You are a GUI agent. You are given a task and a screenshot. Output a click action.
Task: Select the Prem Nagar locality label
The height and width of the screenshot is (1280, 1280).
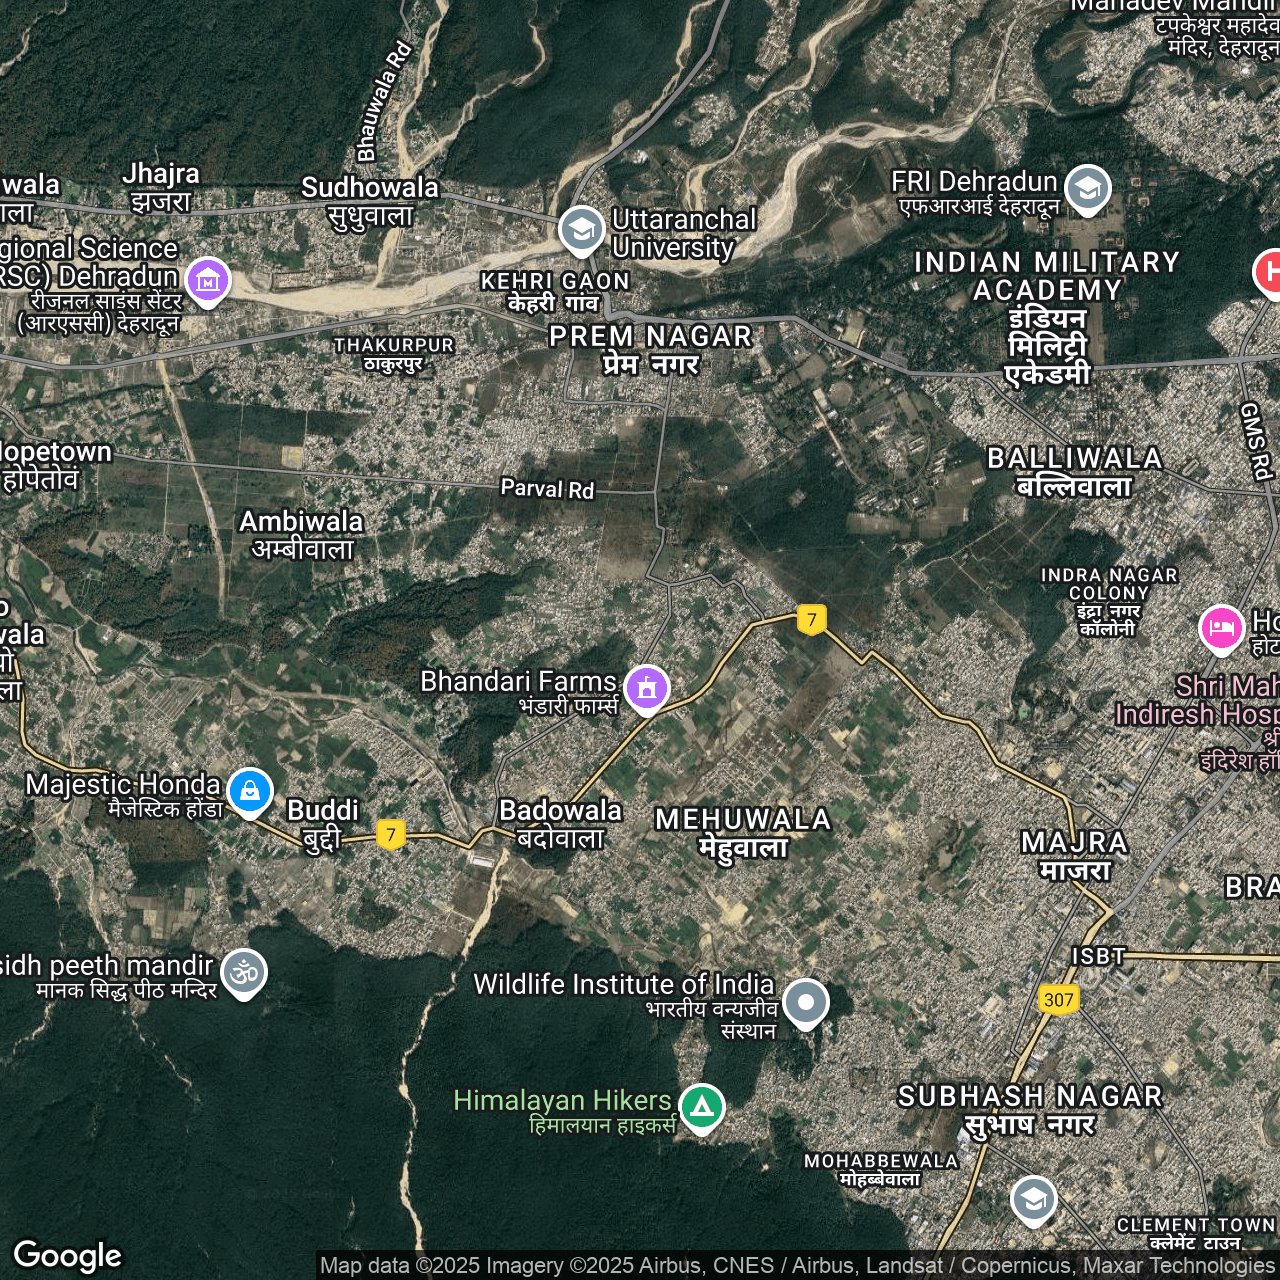pyautogui.click(x=651, y=349)
